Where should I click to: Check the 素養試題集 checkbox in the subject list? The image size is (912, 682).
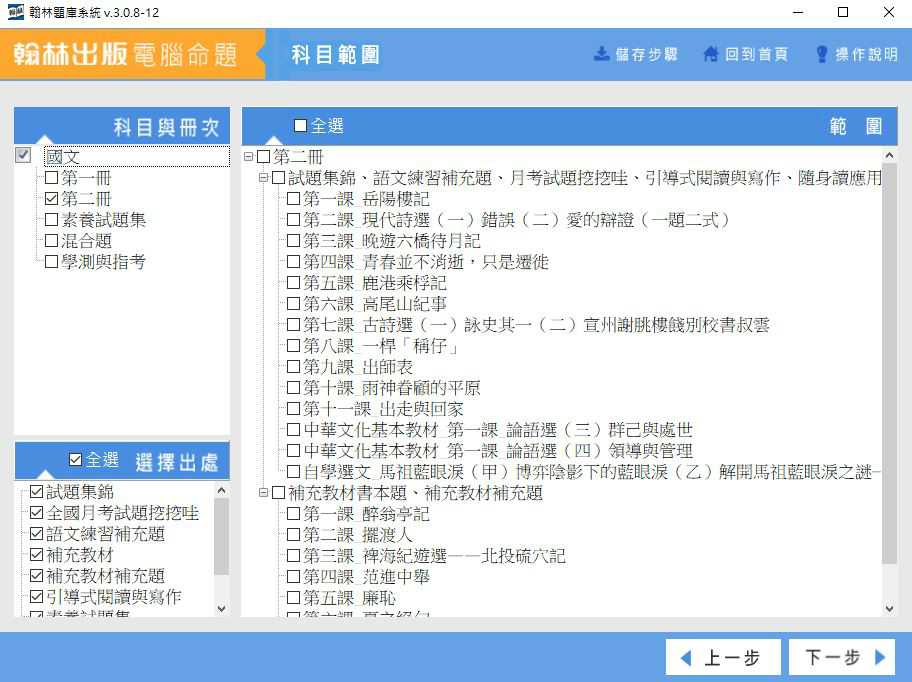pos(51,219)
